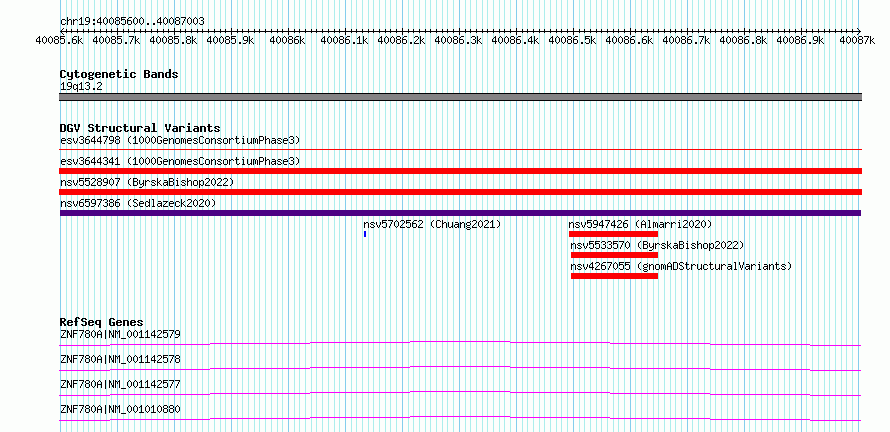The image size is (890, 432).
Task: Open variant nsv6597386 Sedlazeck2020 label
Action: click(x=138, y=203)
